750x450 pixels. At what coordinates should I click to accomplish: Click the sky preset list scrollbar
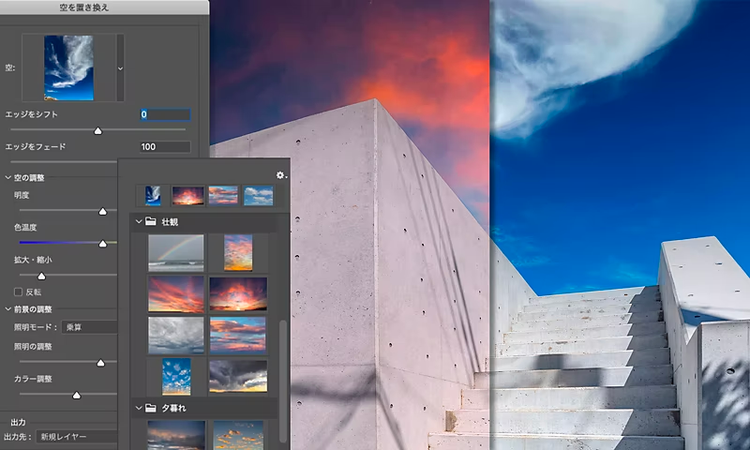pos(283,381)
